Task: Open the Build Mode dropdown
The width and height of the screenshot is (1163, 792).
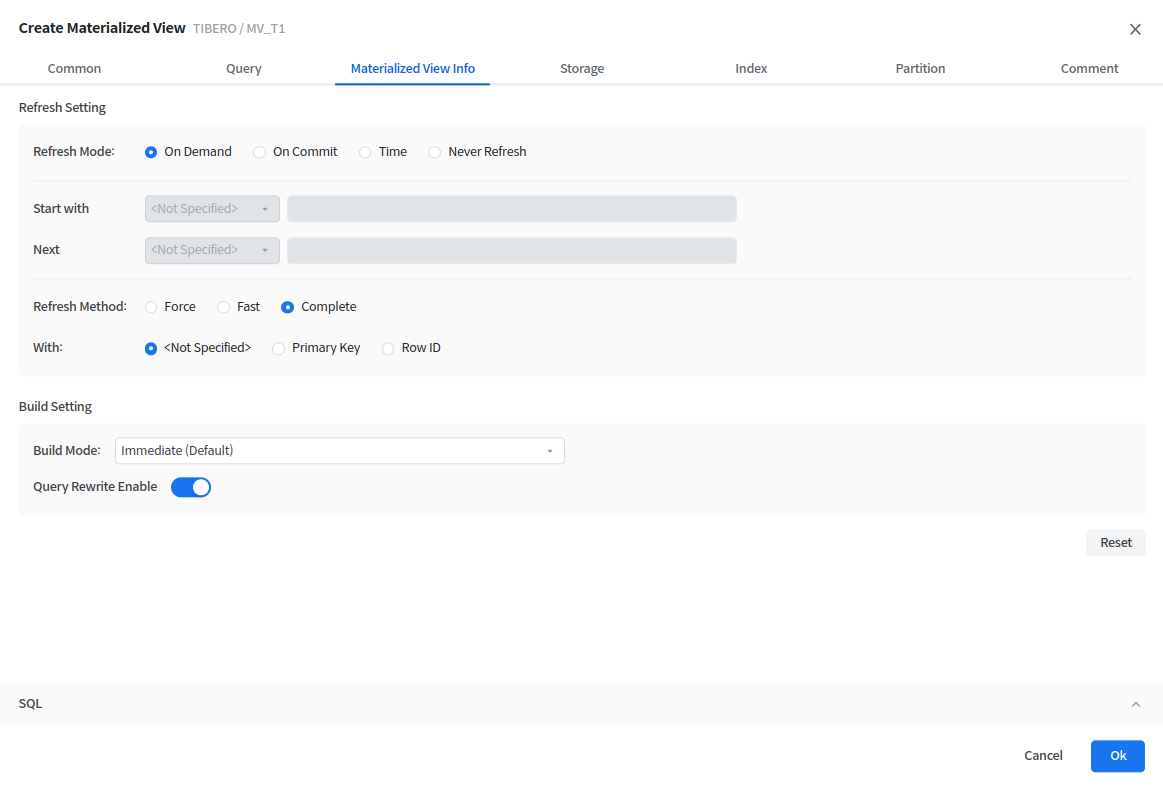Action: pos(339,451)
